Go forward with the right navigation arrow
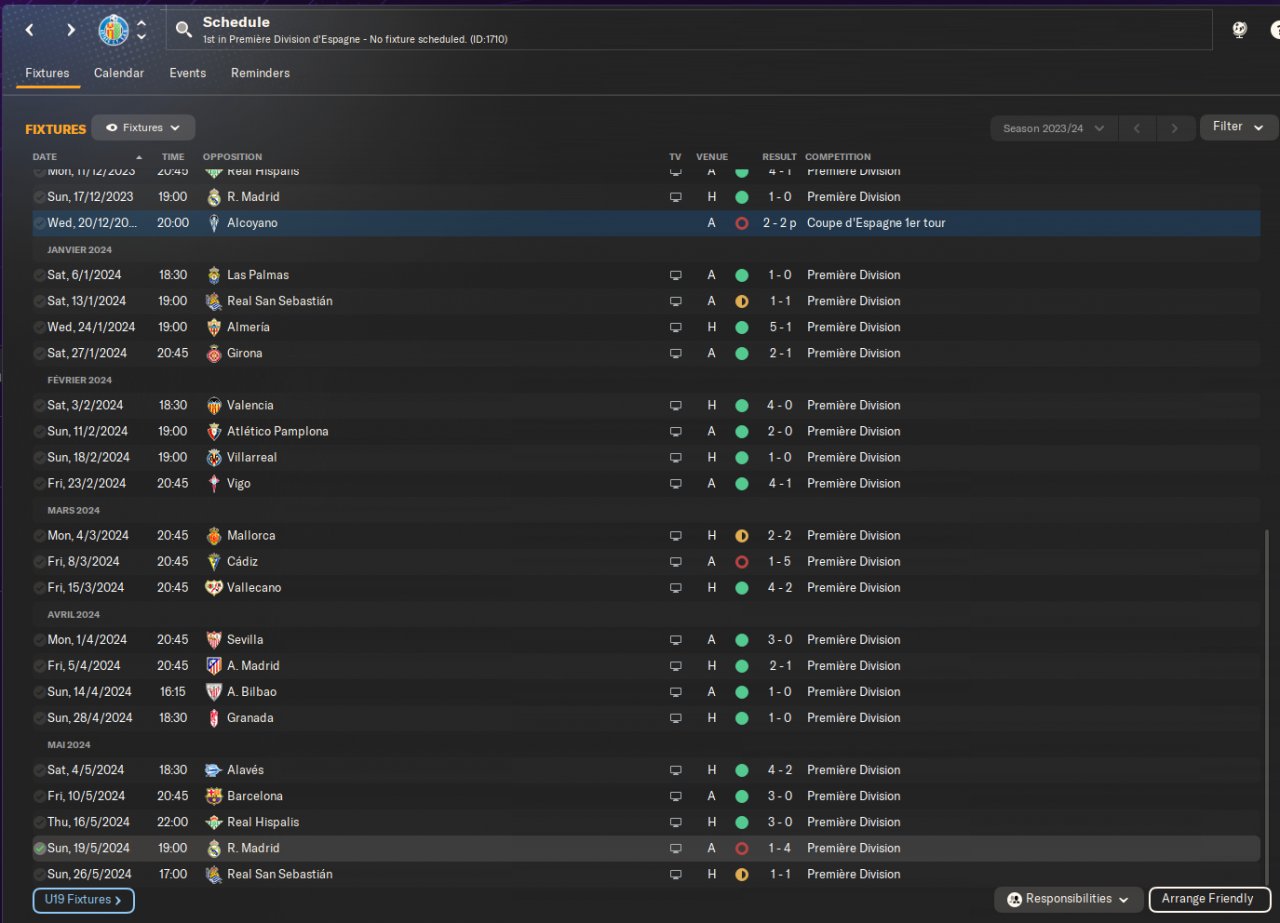The width and height of the screenshot is (1280, 923). 71,30
